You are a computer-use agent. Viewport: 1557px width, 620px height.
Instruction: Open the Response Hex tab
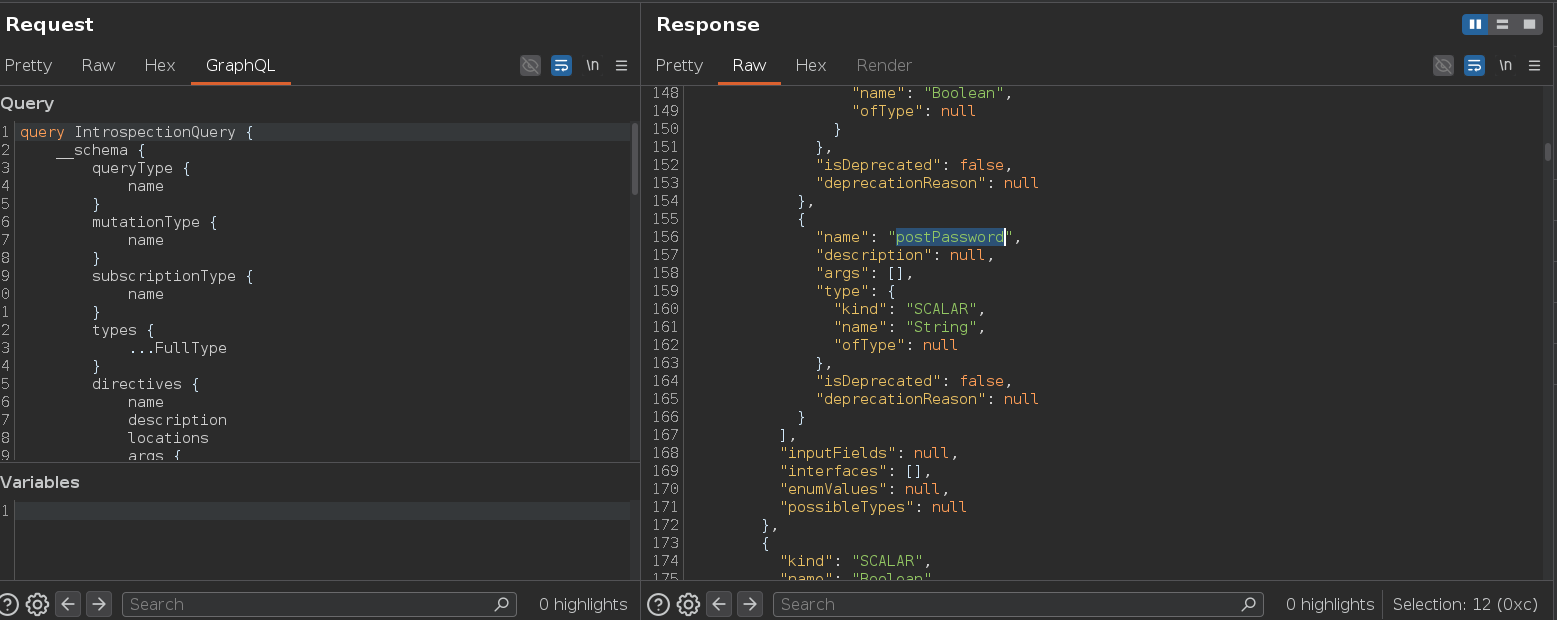pos(811,65)
